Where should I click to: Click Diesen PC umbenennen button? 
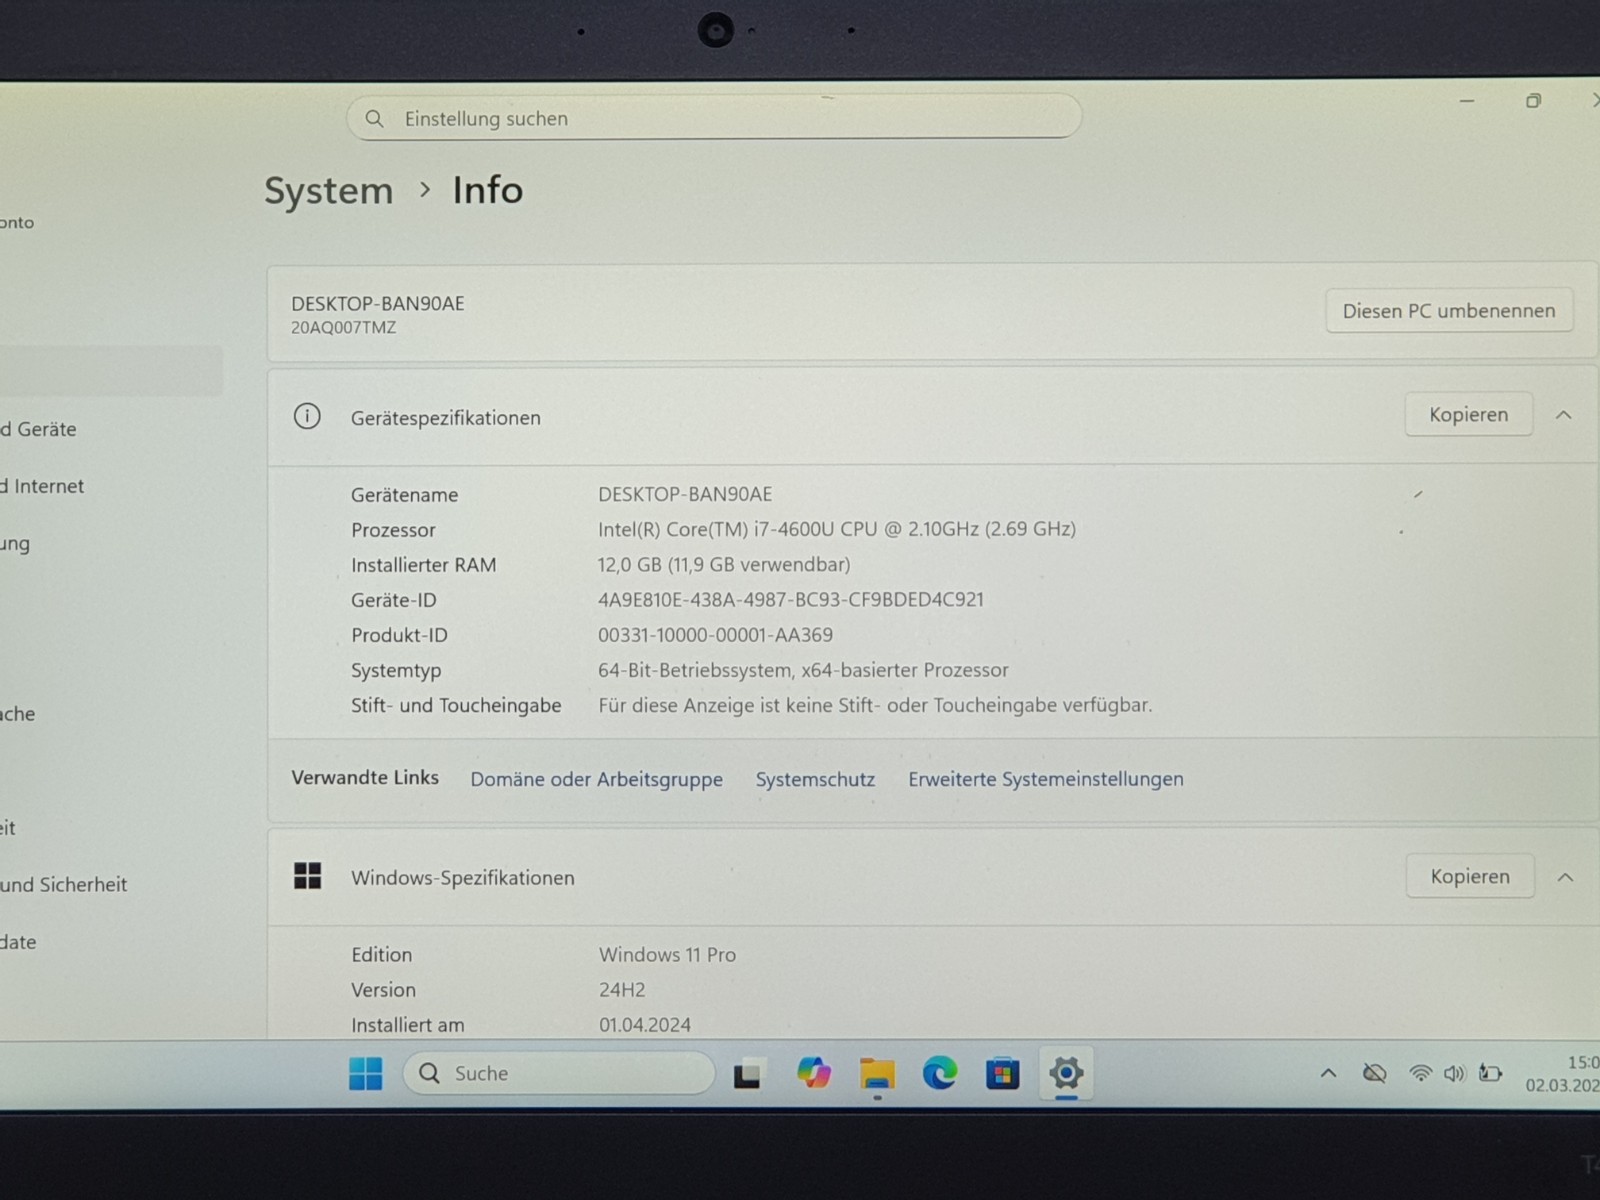click(1448, 311)
